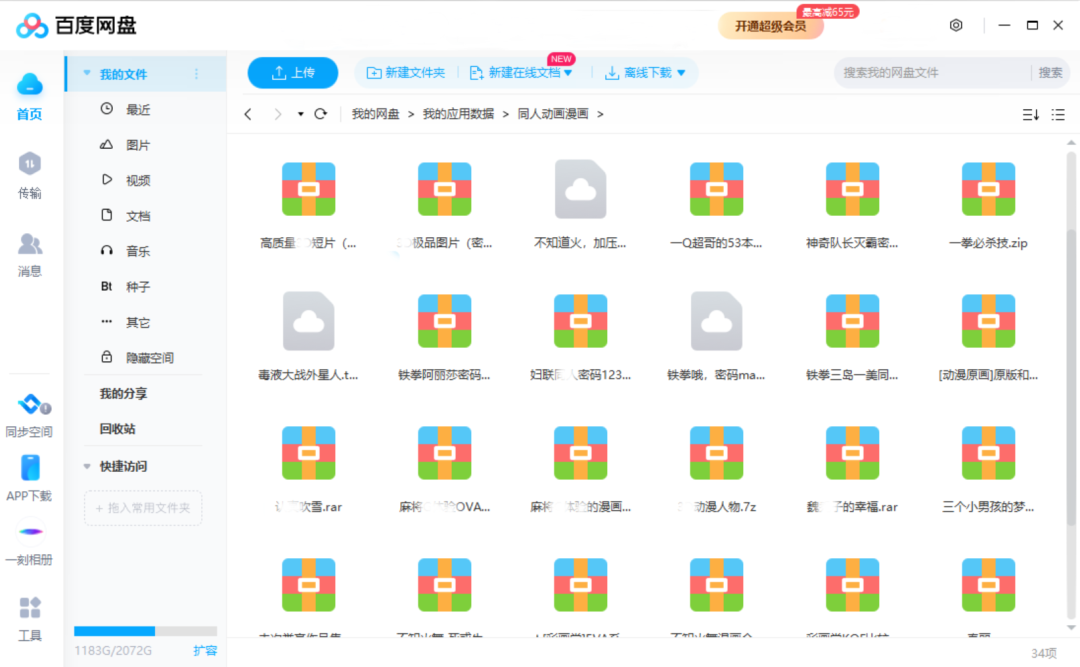Focus the 搜索我的网盘文件 search field
1080x667 pixels.
click(x=933, y=73)
